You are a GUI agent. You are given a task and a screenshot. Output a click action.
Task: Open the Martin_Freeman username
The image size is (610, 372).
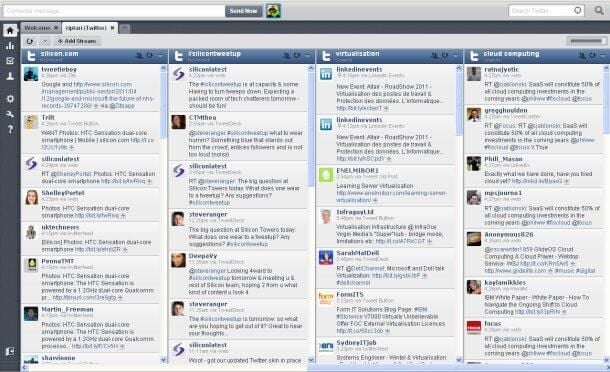(x=67, y=310)
